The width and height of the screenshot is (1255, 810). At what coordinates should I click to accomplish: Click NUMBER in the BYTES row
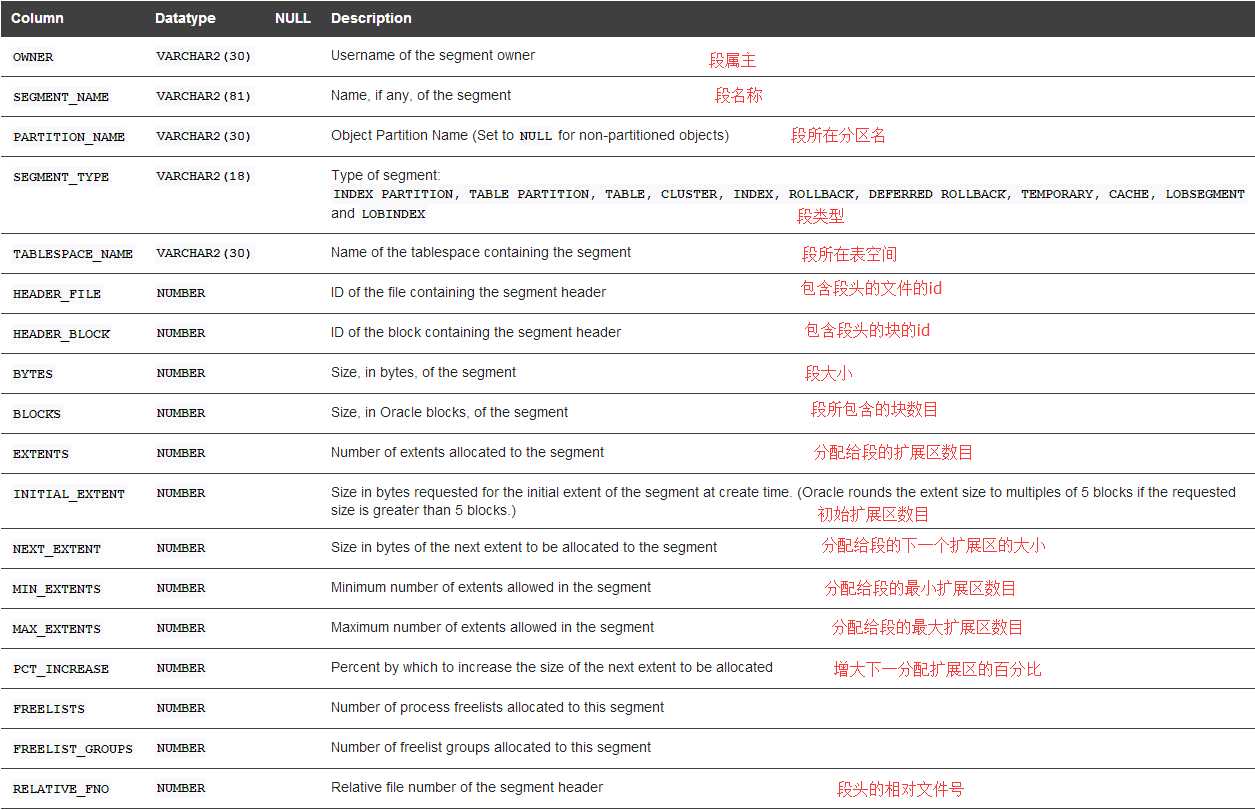181,373
